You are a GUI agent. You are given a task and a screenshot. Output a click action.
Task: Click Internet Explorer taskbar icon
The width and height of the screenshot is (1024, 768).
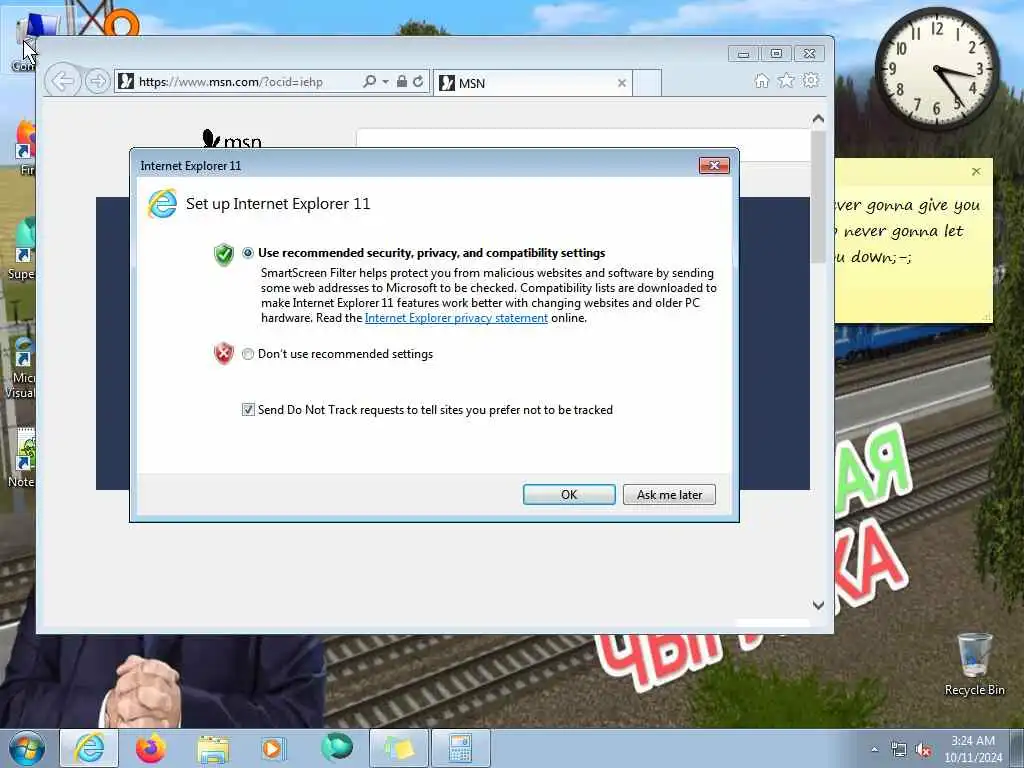(x=89, y=748)
